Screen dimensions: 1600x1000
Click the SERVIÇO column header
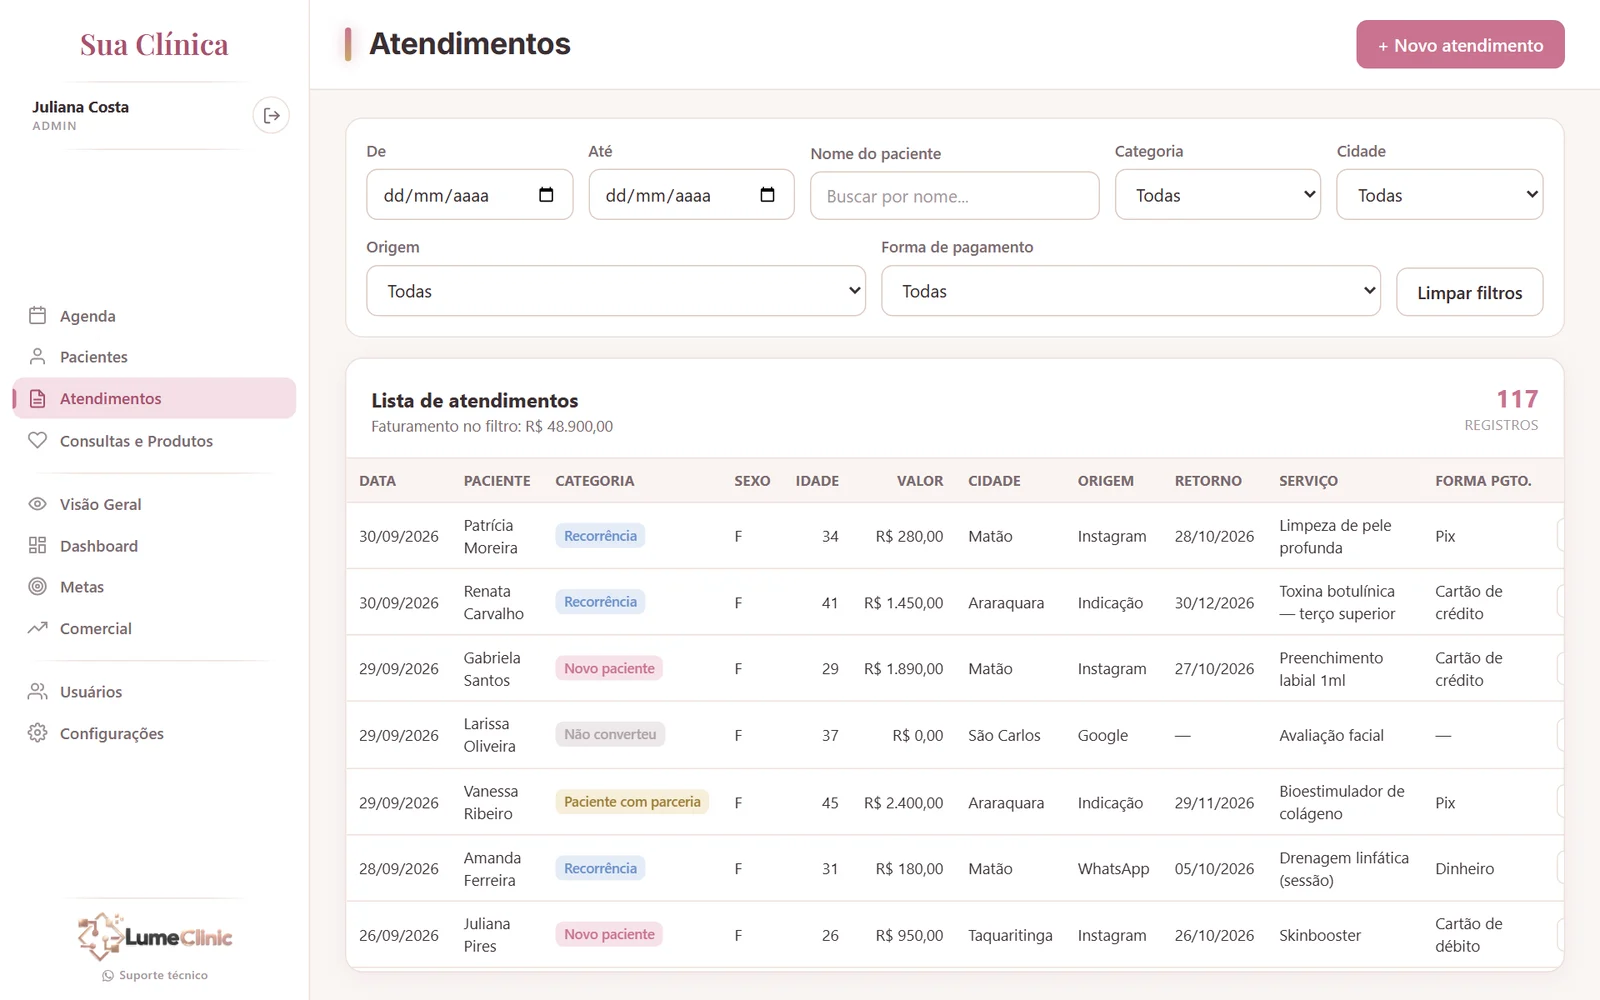point(1308,481)
